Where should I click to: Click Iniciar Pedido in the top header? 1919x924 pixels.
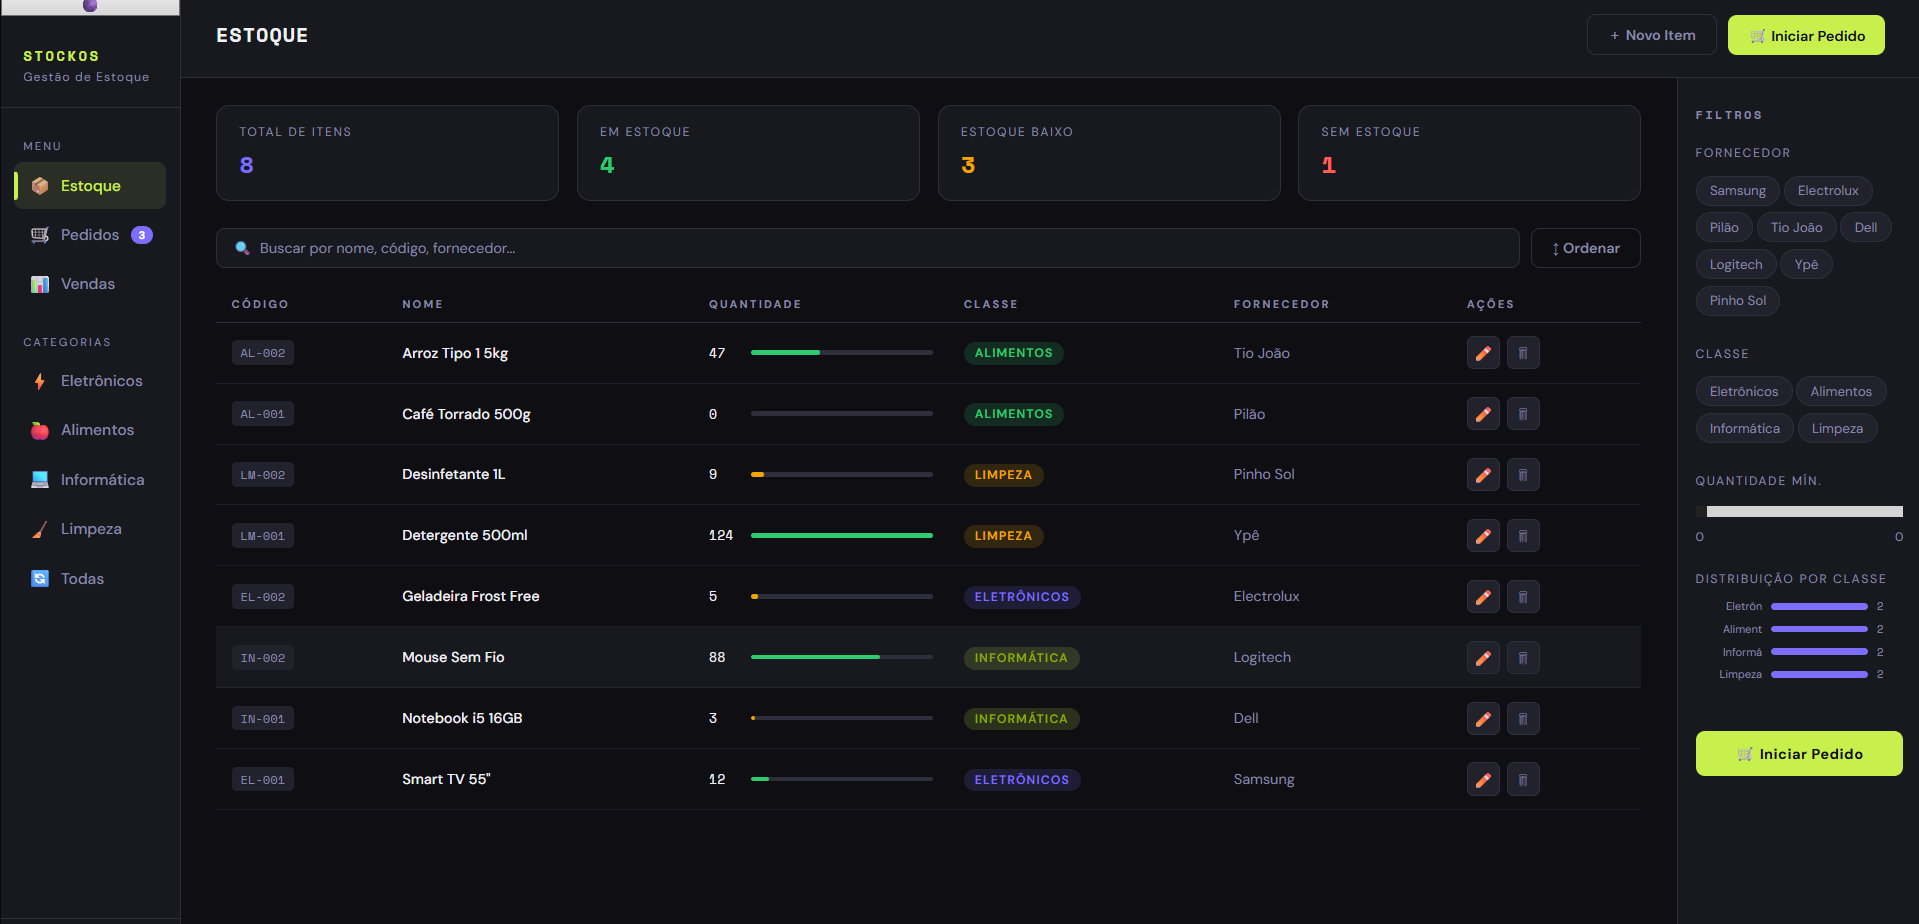click(x=1806, y=36)
